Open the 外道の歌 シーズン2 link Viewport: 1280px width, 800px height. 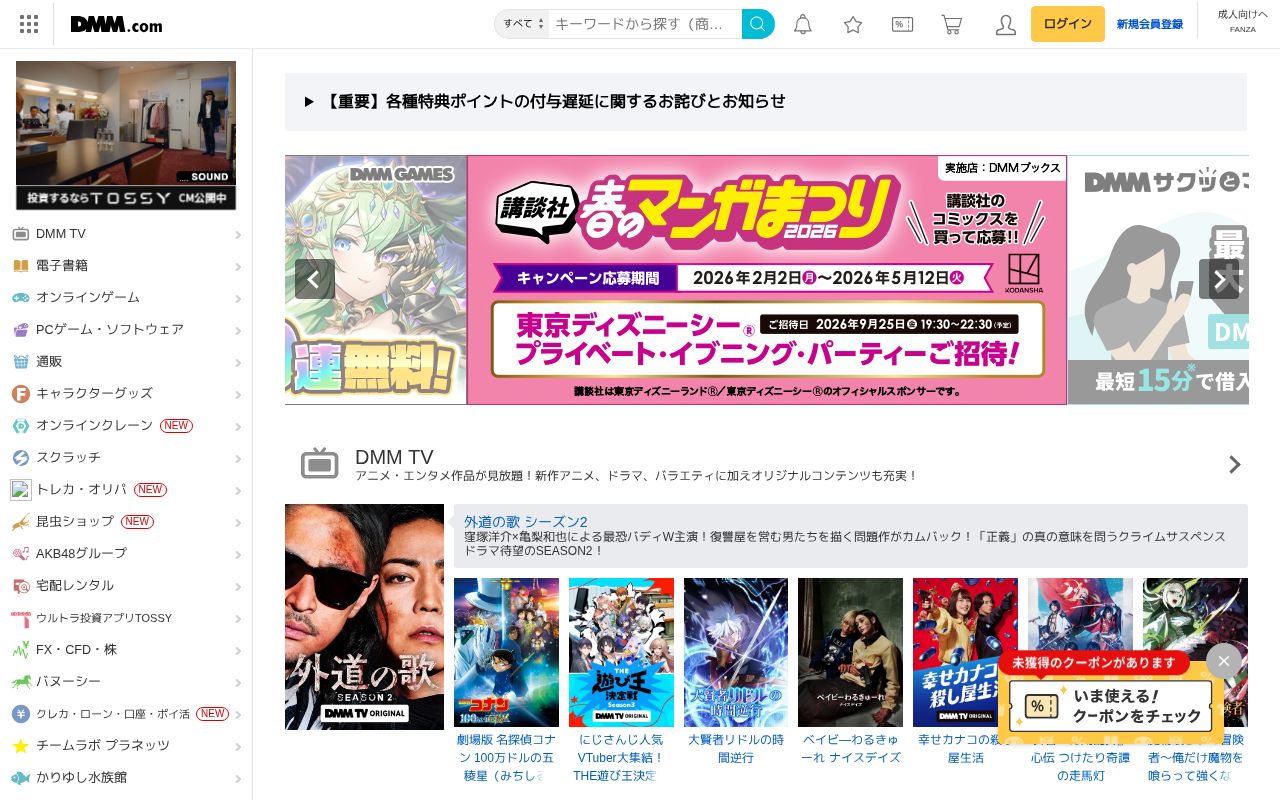[523, 521]
